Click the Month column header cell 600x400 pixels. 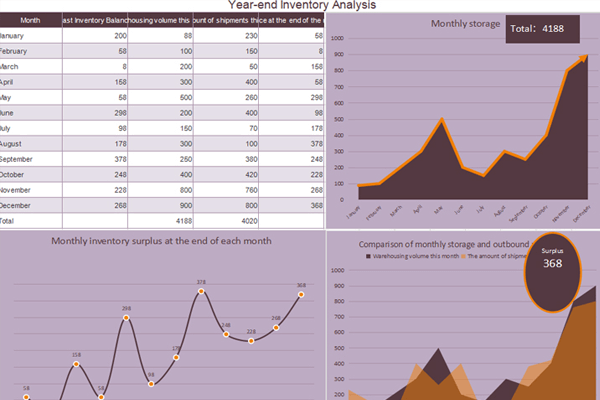[30, 19]
